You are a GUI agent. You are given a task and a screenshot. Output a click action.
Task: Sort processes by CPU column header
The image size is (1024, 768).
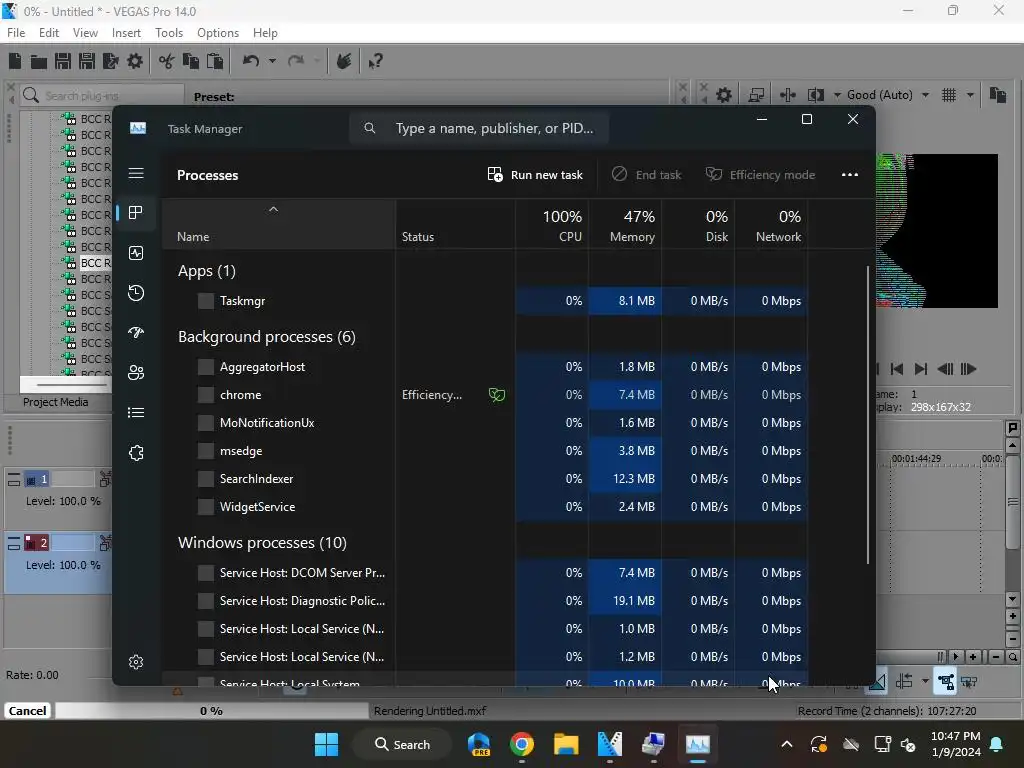pos(552,225)
